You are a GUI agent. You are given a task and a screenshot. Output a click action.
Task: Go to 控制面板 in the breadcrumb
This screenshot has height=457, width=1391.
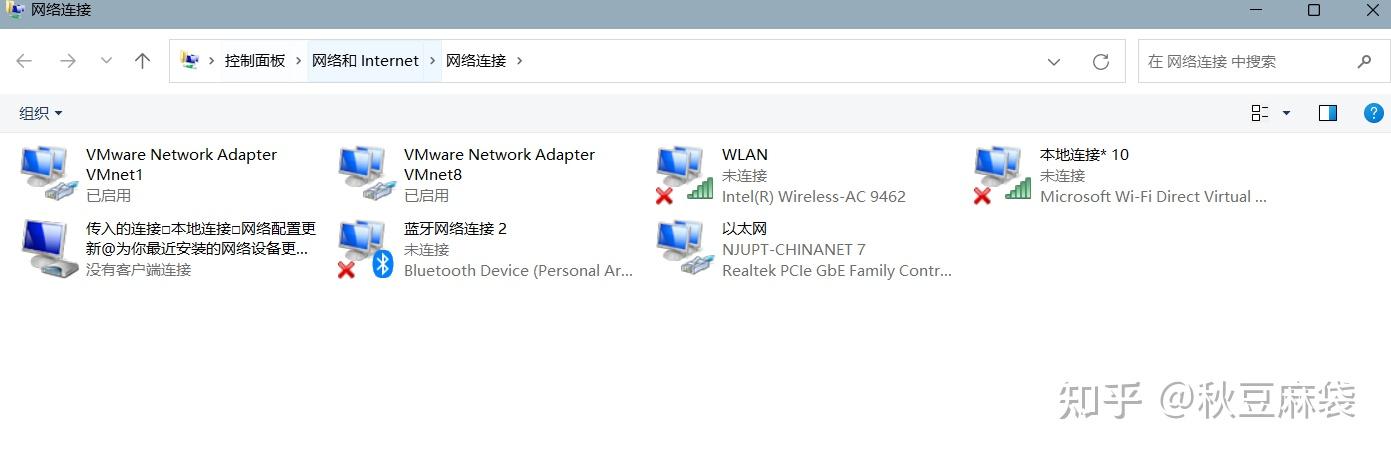point(255,61)
